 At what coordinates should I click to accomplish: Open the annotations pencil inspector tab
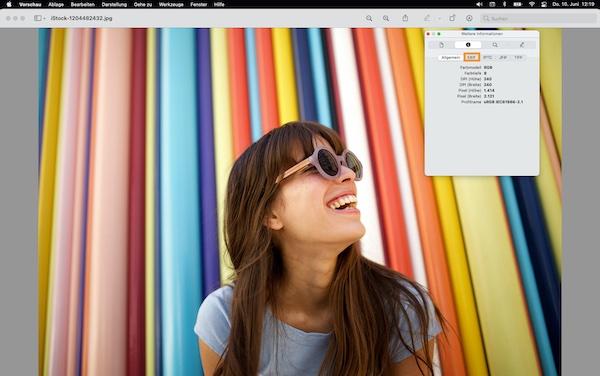(x=522, y=45)
